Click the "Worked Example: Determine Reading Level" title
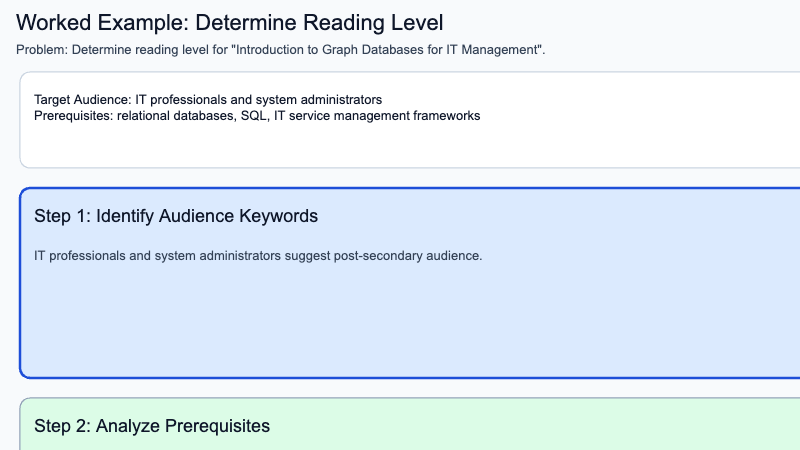800x450 pixels. (x=230, y=21)
